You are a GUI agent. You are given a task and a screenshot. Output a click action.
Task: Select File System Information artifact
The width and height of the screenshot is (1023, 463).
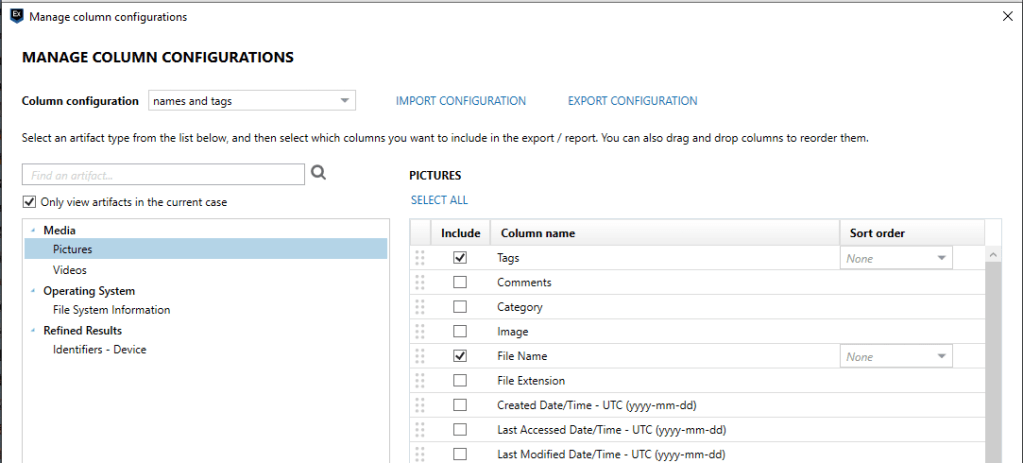click(x=111, y=310)
